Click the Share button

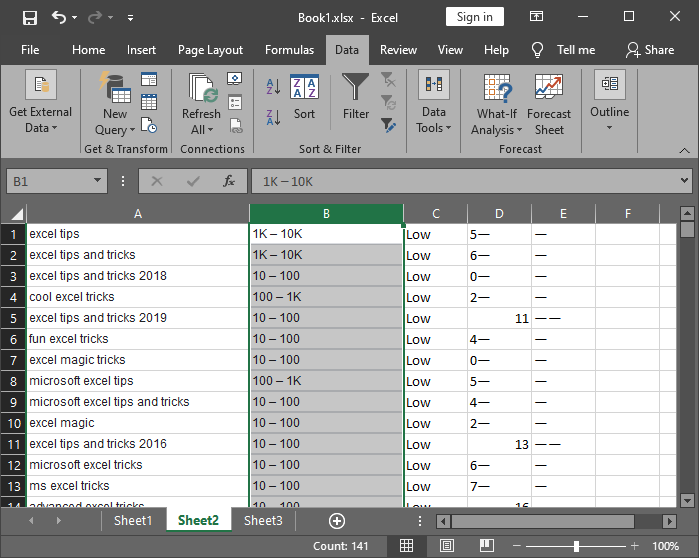coord(650,50)
